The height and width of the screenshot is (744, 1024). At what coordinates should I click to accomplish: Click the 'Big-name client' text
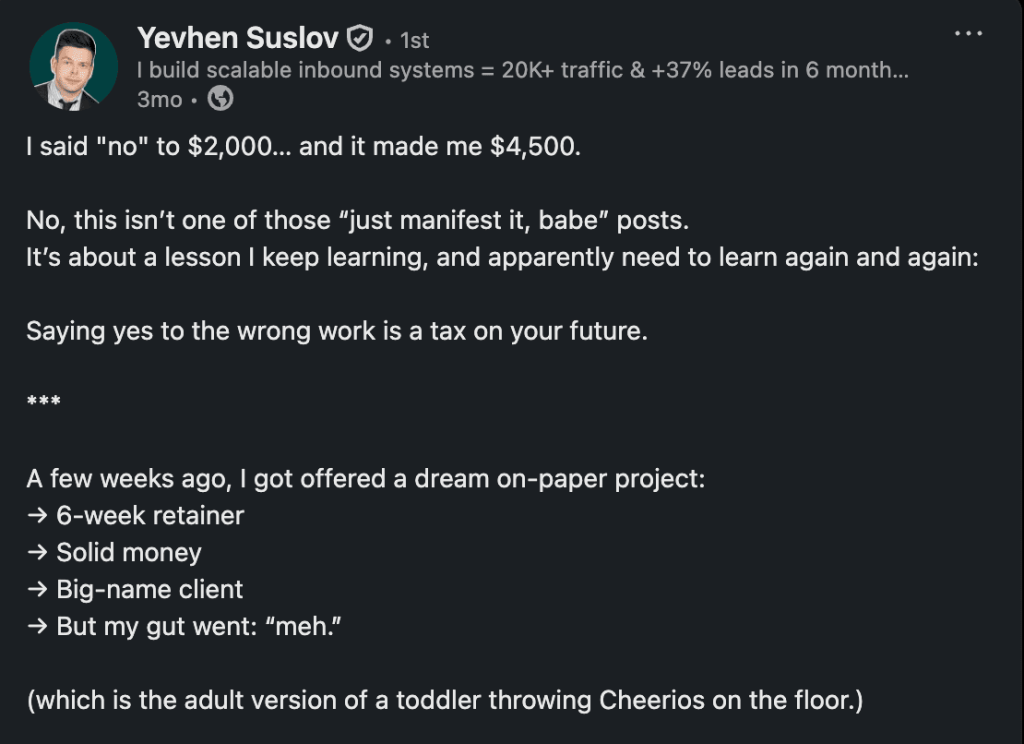pos(150,589)
